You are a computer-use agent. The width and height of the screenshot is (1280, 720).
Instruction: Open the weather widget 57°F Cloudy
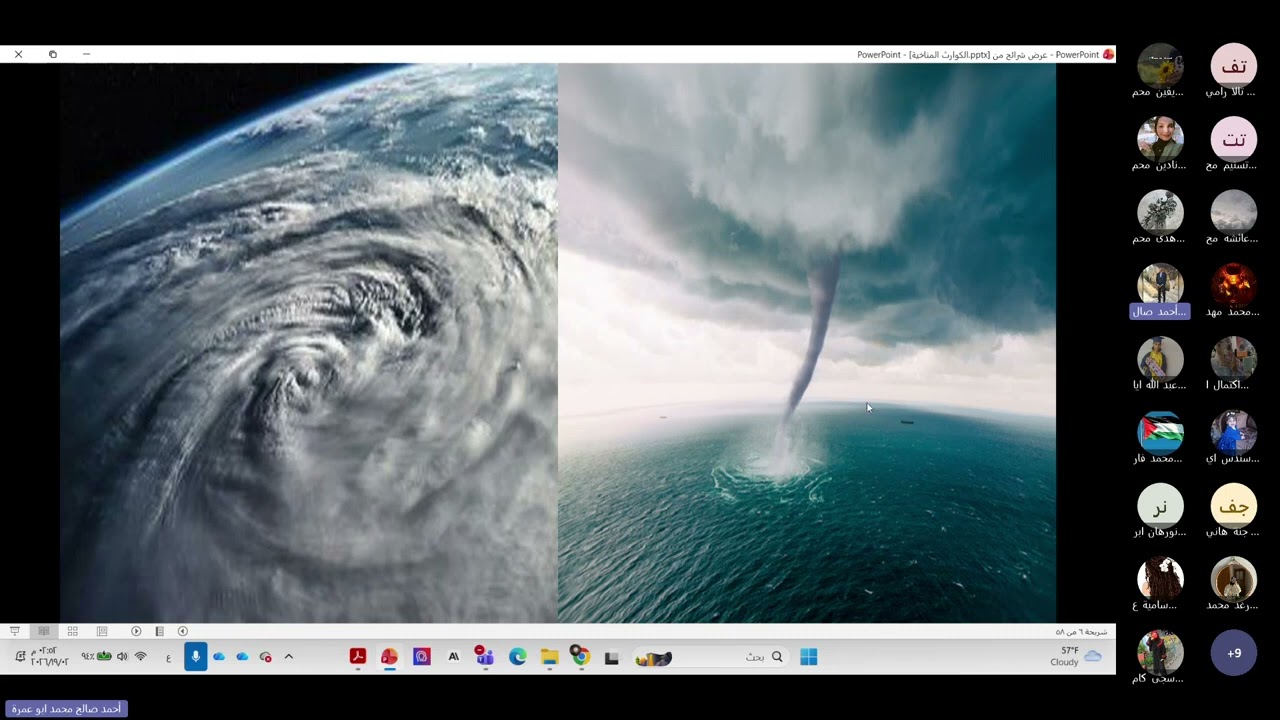(x=1076, y=656)
